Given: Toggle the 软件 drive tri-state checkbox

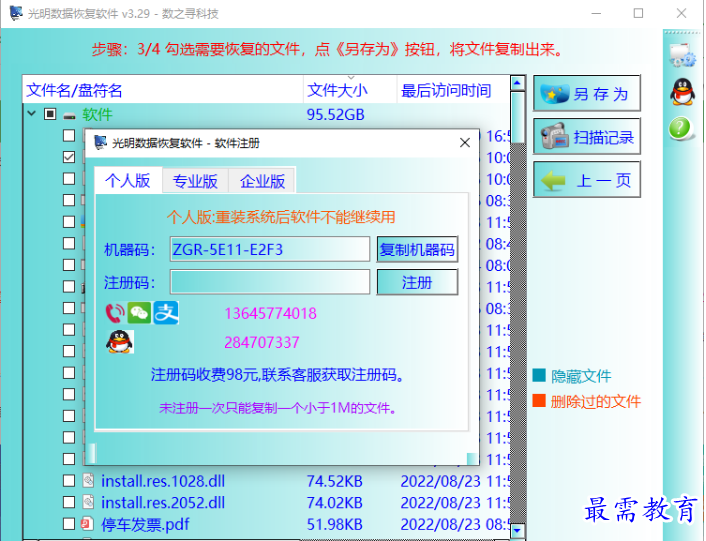Looking at the screenshot, I should tap(50, 114).
